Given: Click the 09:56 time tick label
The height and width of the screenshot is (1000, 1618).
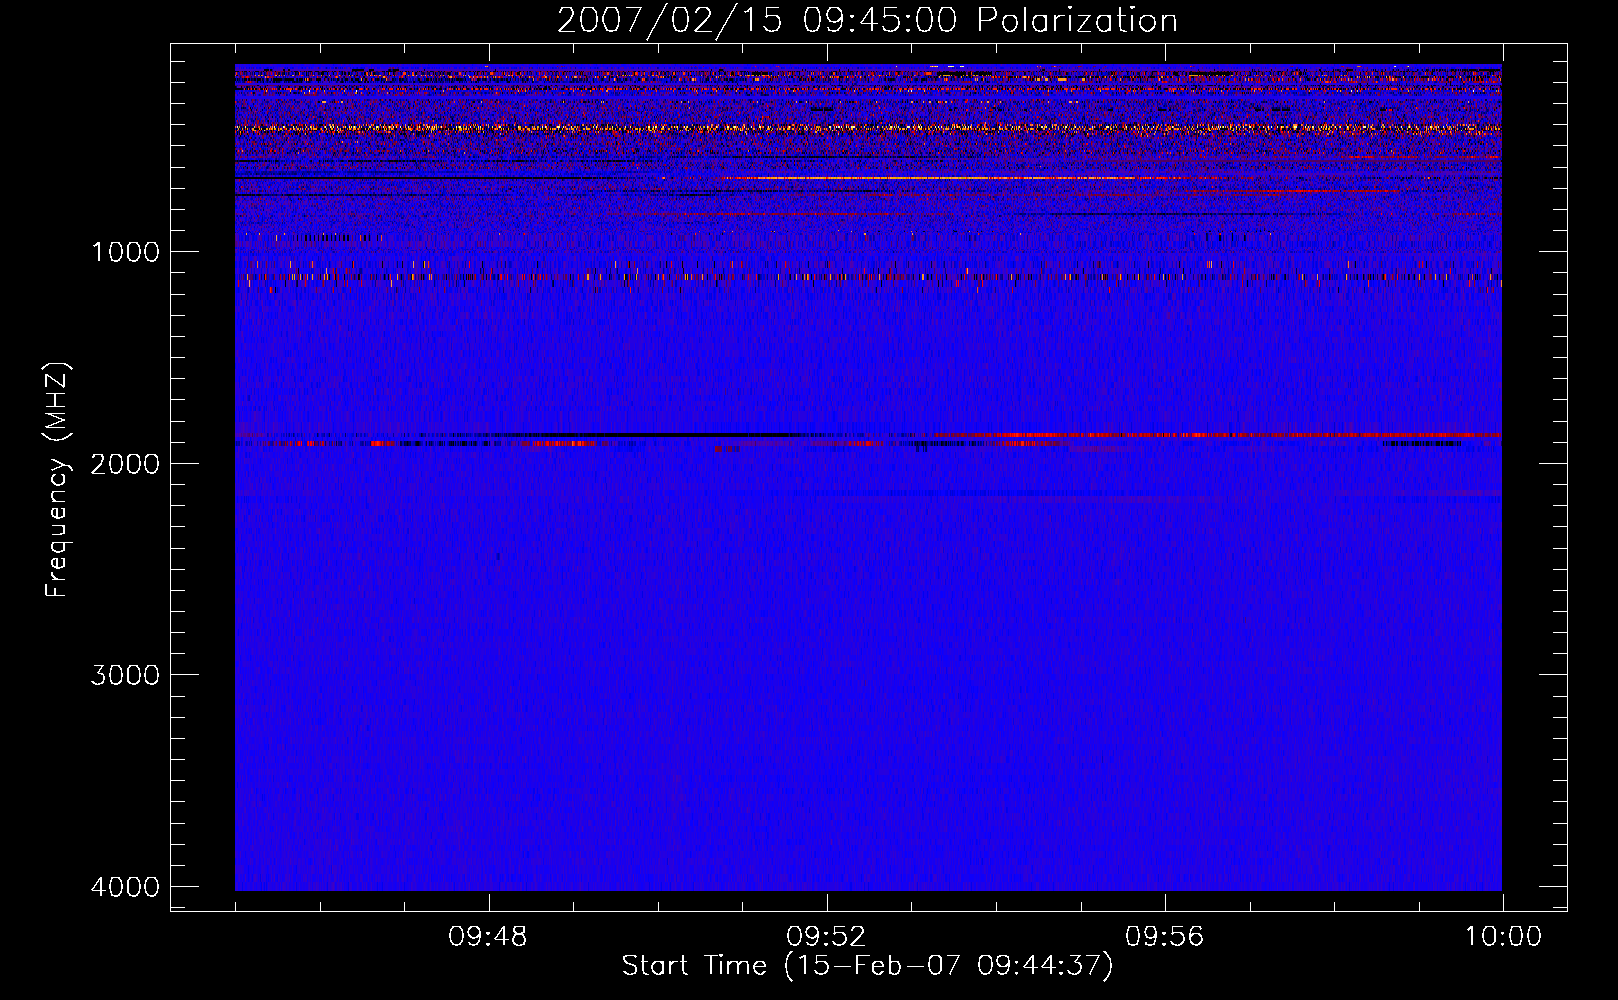Looking at the screenshot, I should pyautogui.click(x=1164, y=937).
